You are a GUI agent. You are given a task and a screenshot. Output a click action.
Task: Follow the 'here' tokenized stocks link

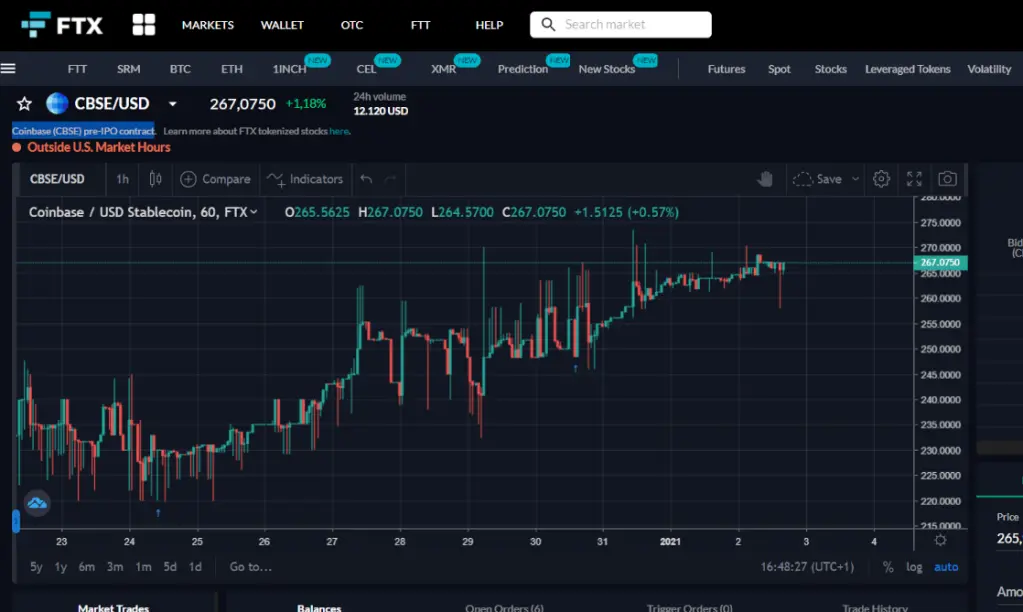(x=339, y=131)
